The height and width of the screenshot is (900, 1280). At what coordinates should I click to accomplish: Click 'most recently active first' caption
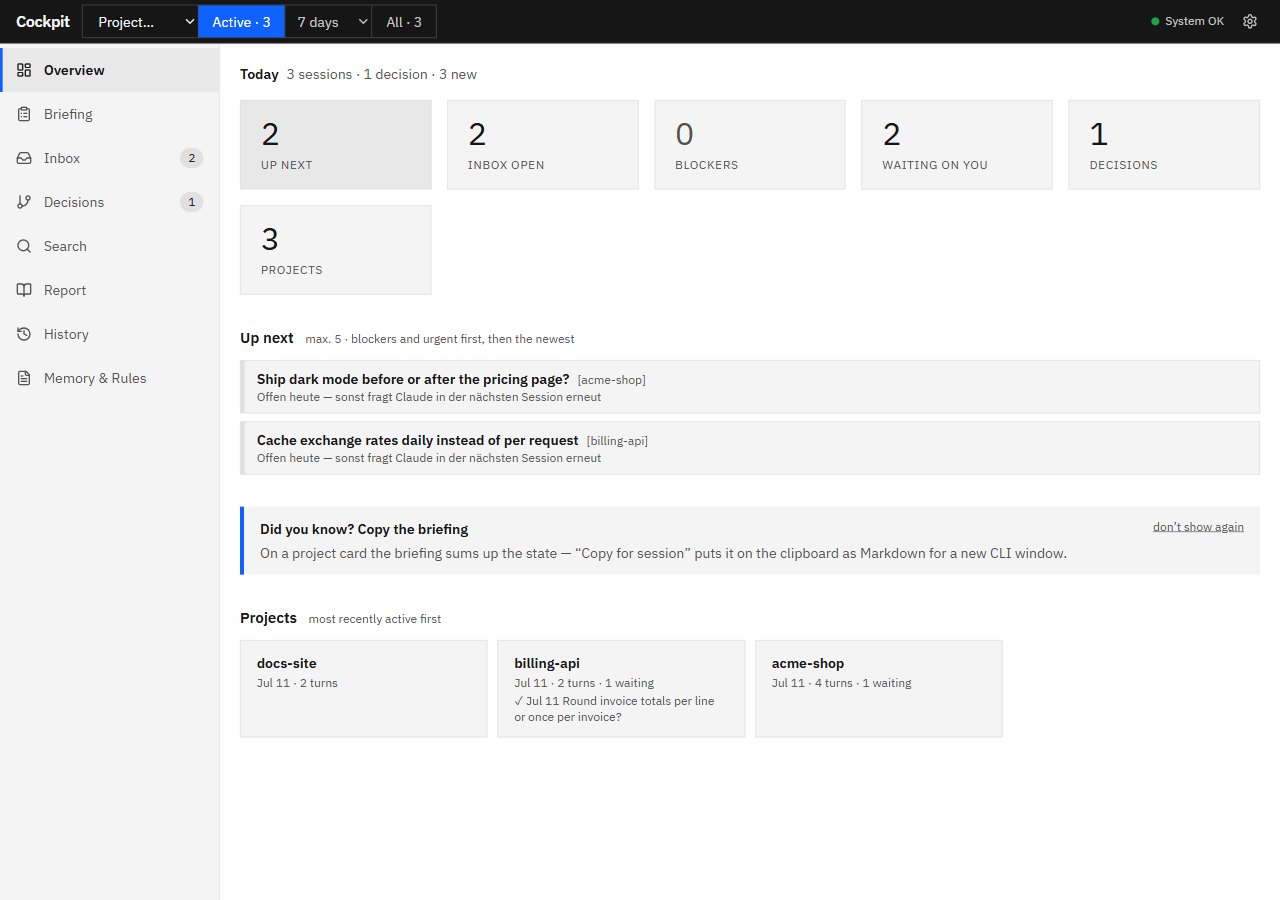(375, 619)
